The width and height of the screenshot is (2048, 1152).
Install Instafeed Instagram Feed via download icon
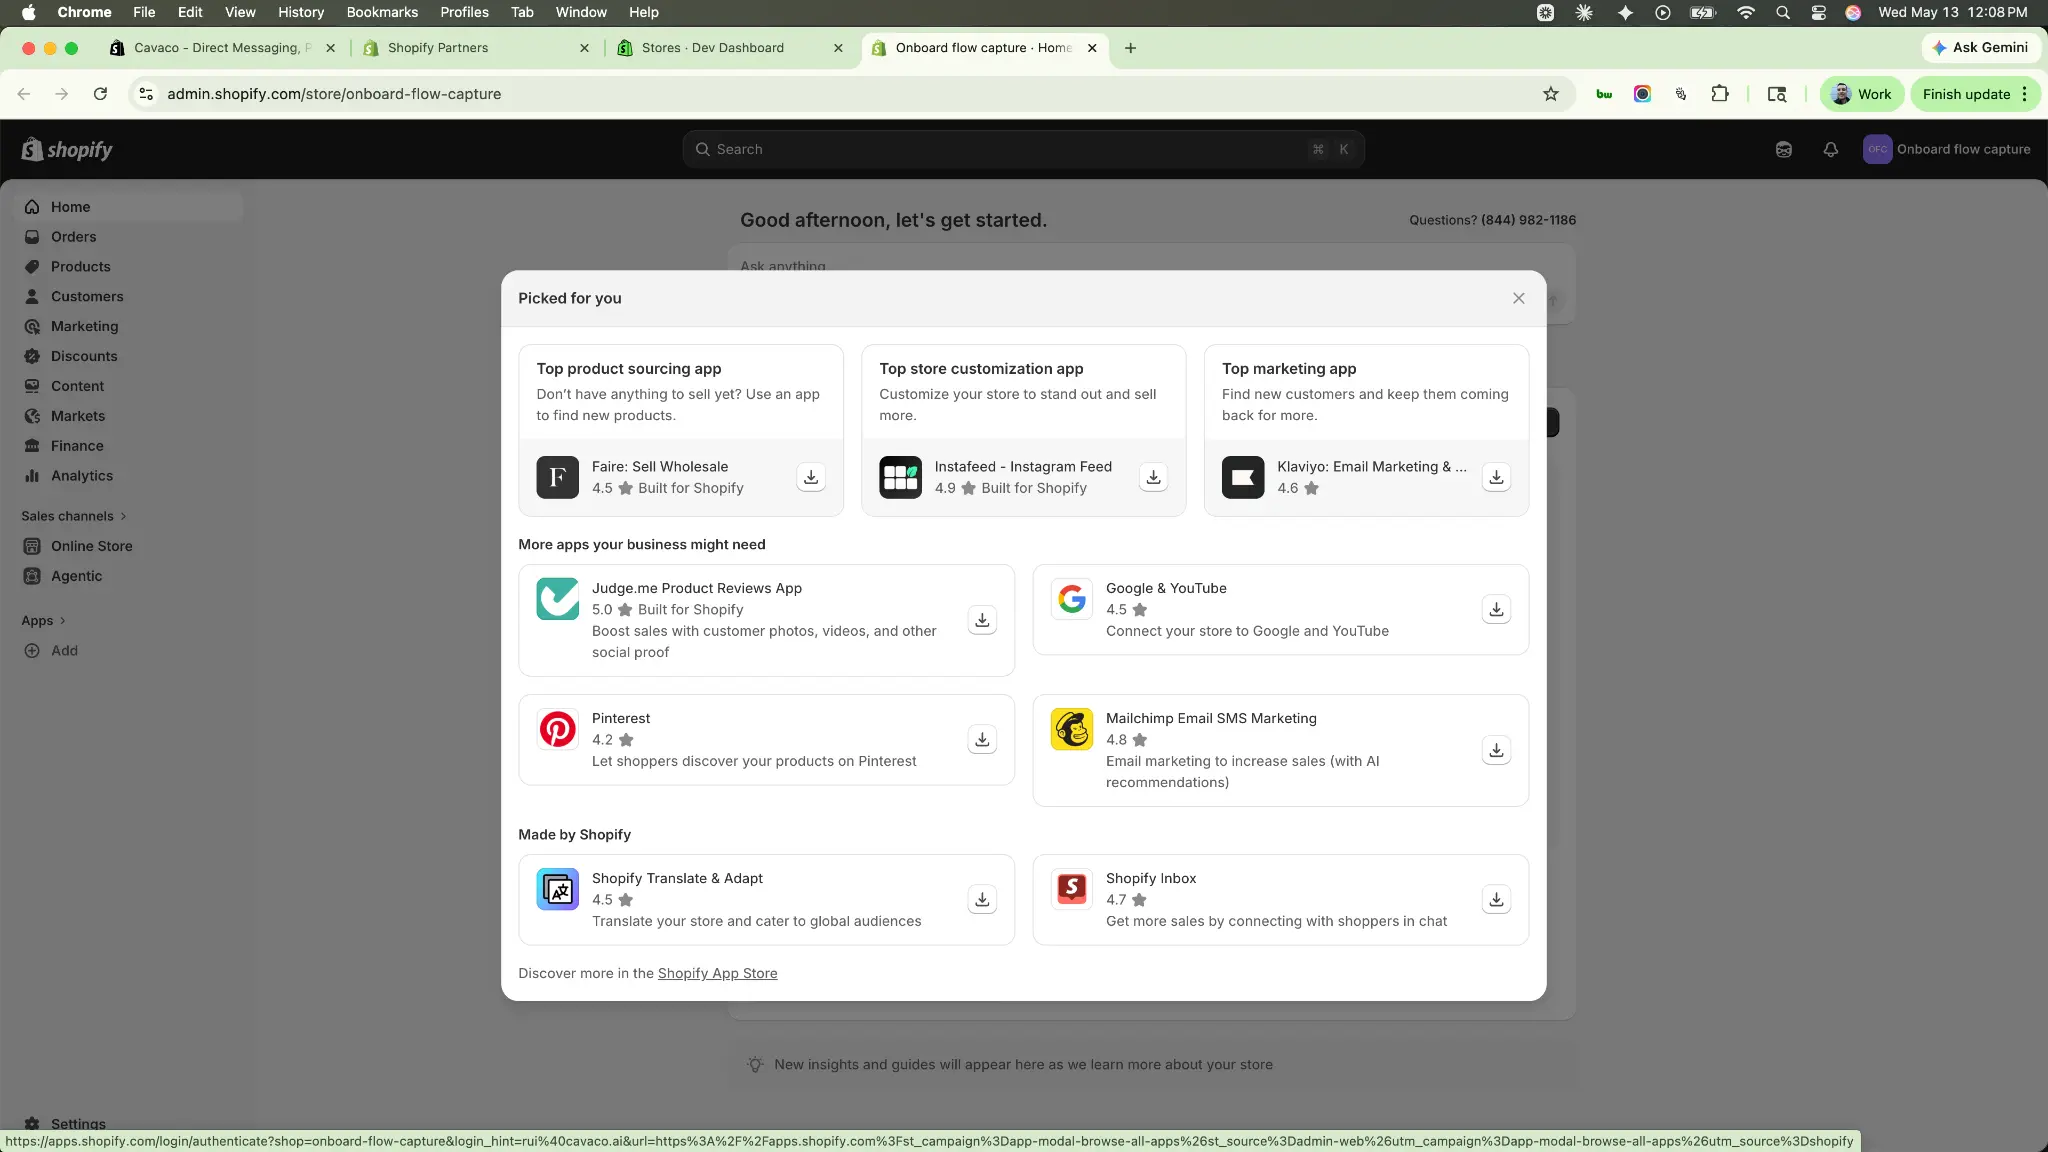click(1154, 477)
